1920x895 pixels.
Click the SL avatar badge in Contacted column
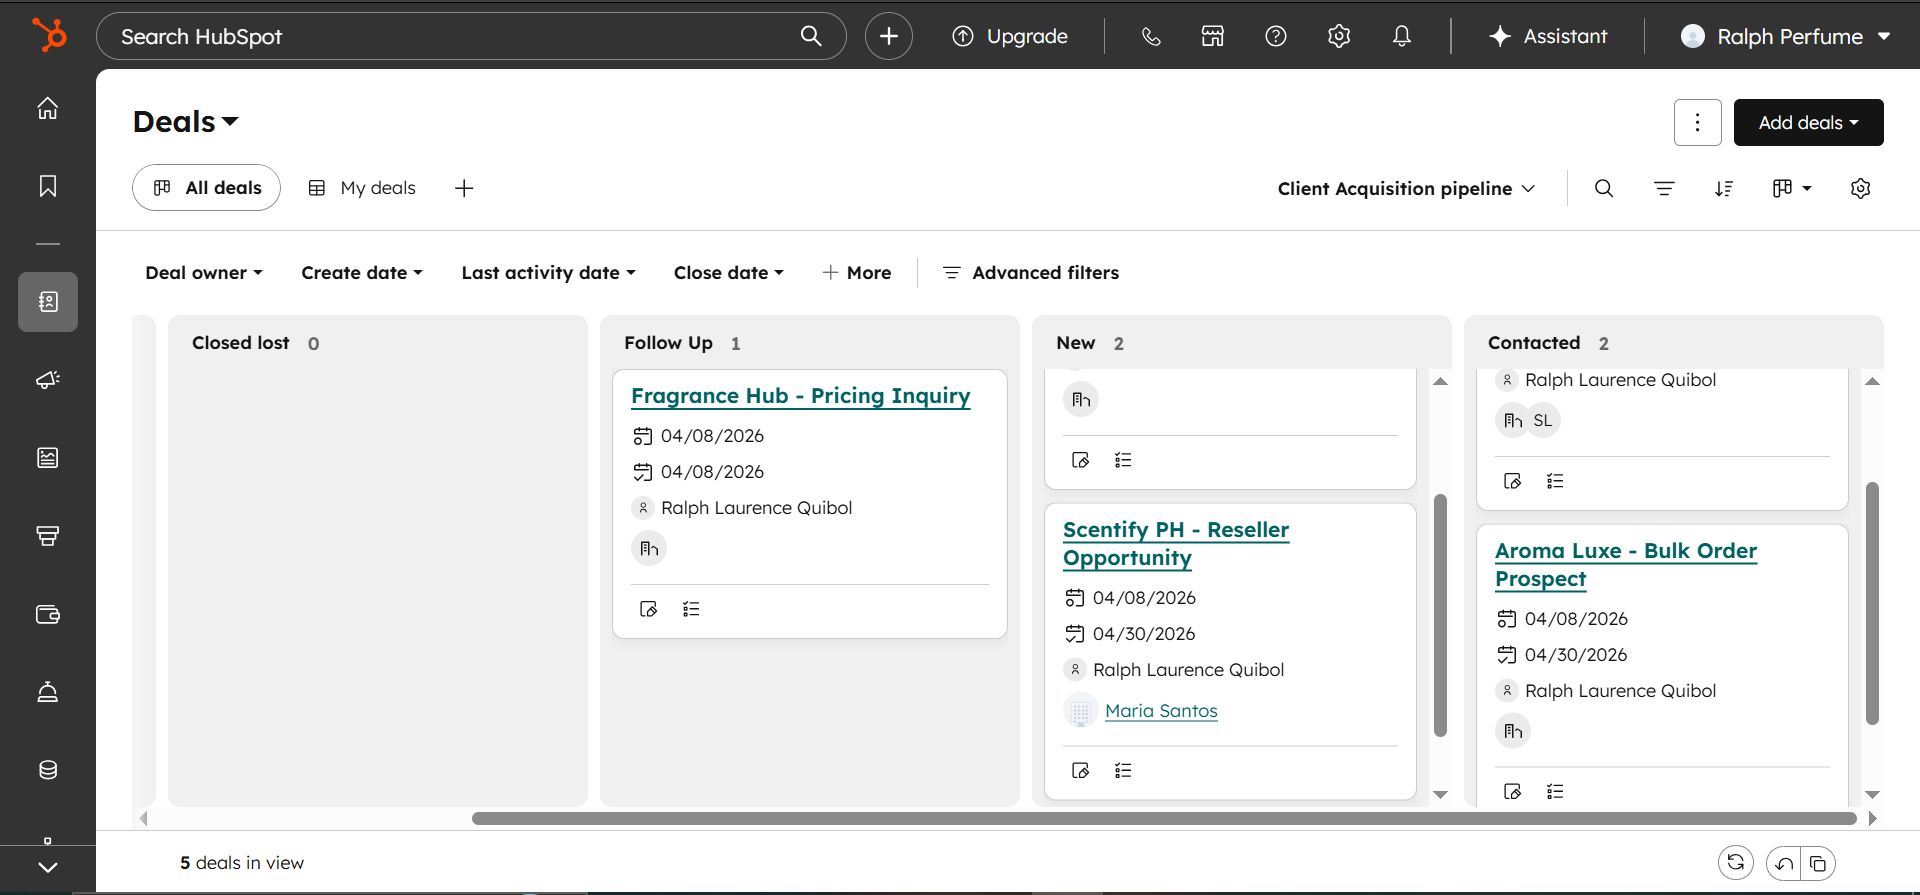point(1543,420)
